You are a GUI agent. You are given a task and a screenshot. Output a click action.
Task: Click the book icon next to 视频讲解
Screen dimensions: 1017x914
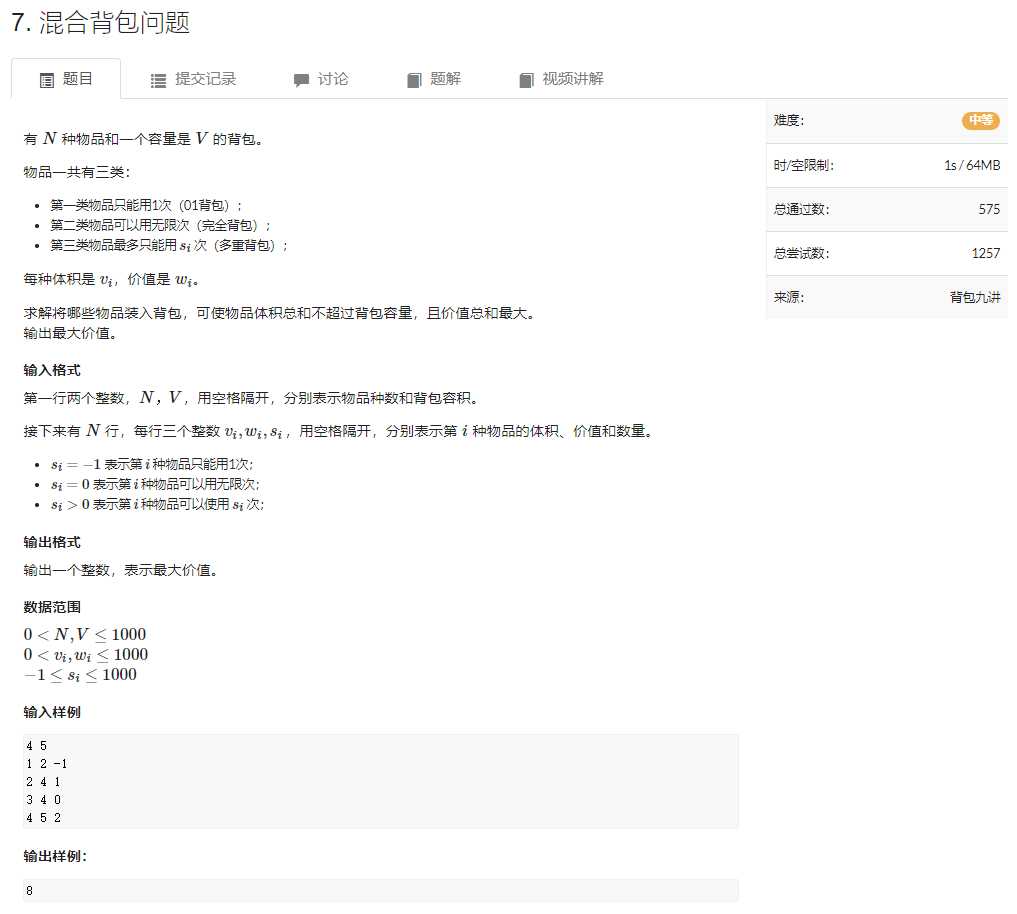coord(526,80)
